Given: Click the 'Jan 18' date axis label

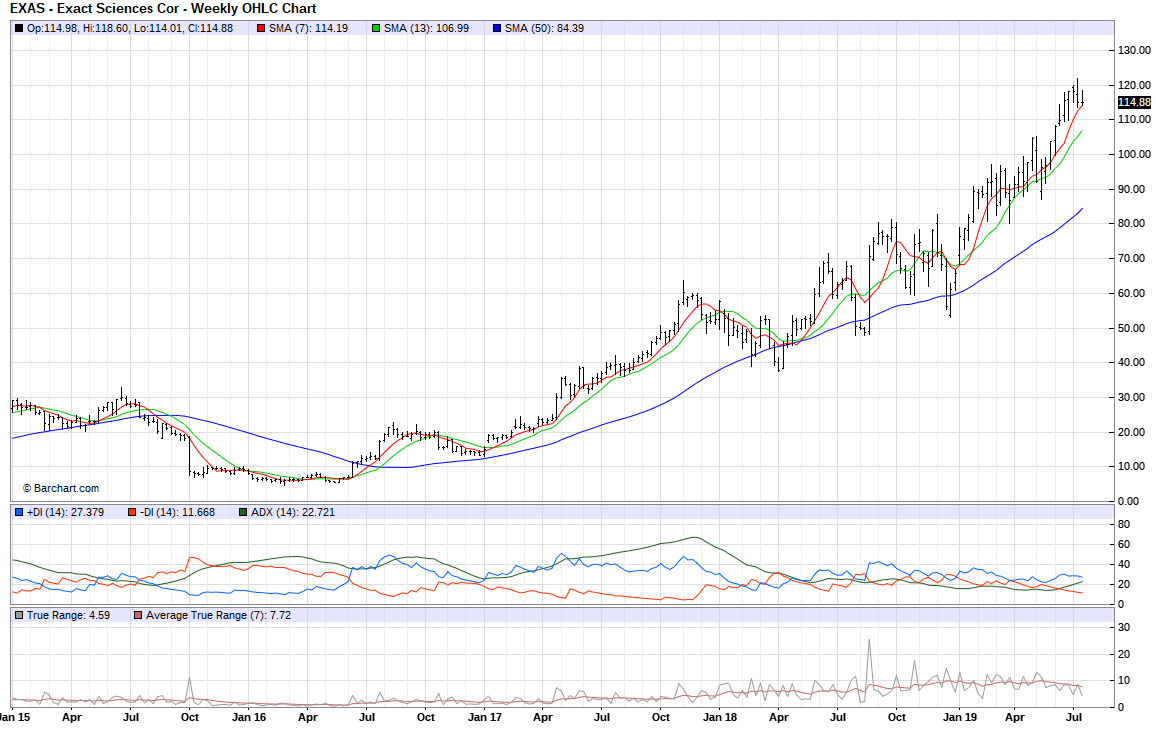Looking at the screenshot, I should 720,717.
